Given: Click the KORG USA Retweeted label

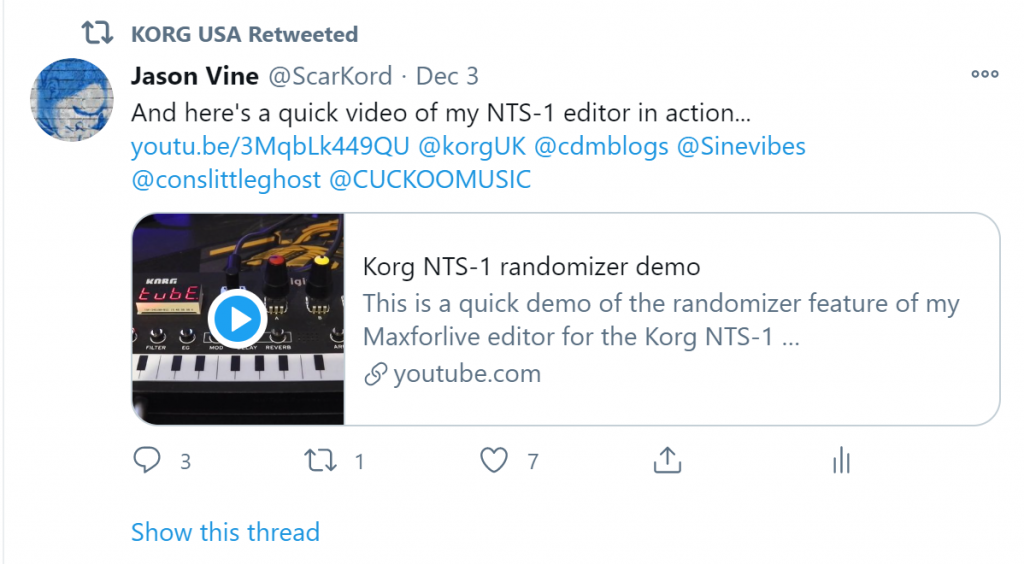Looking at the screenshot, I should click(x=244, y=34).
